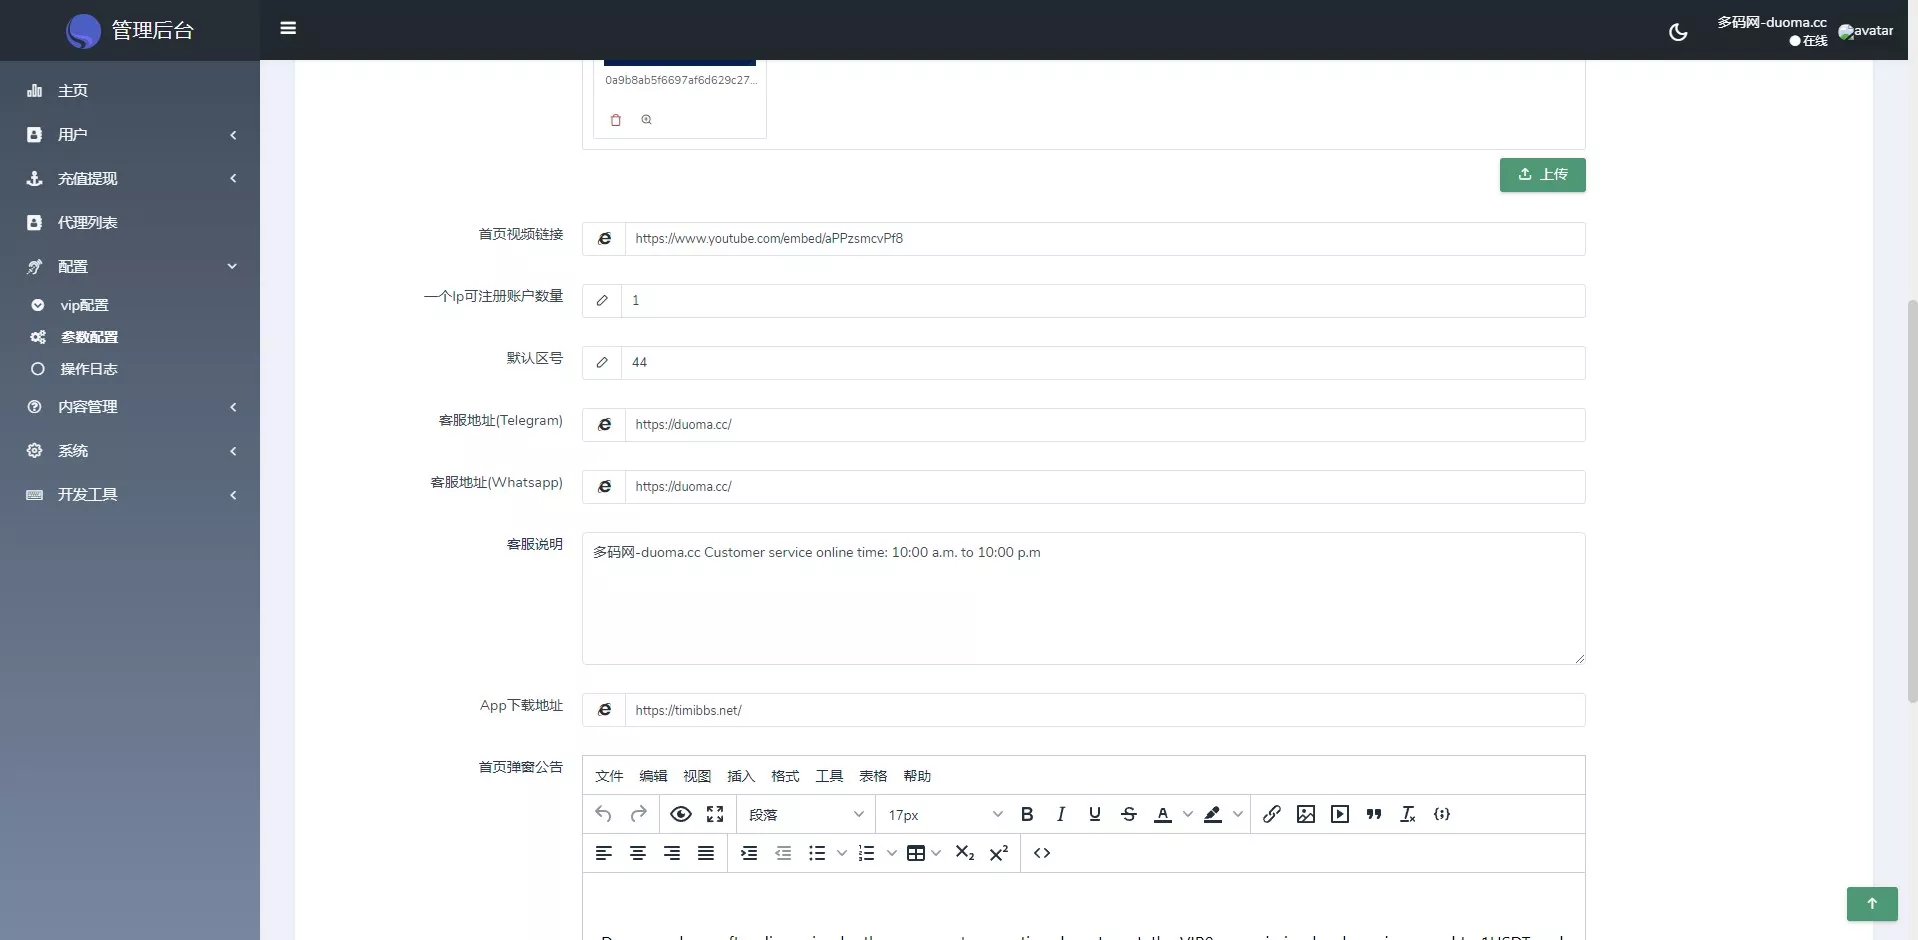Click the hamburger menu icon to collapse sidebar
The width and height of the screenshot is (1918, 940).
pyautogui.click(x=288, y=28)
